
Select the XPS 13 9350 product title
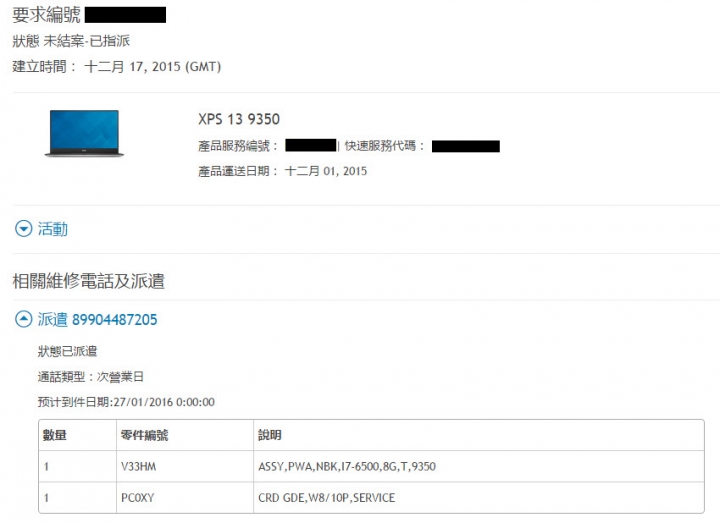click(x=239, y=119)
